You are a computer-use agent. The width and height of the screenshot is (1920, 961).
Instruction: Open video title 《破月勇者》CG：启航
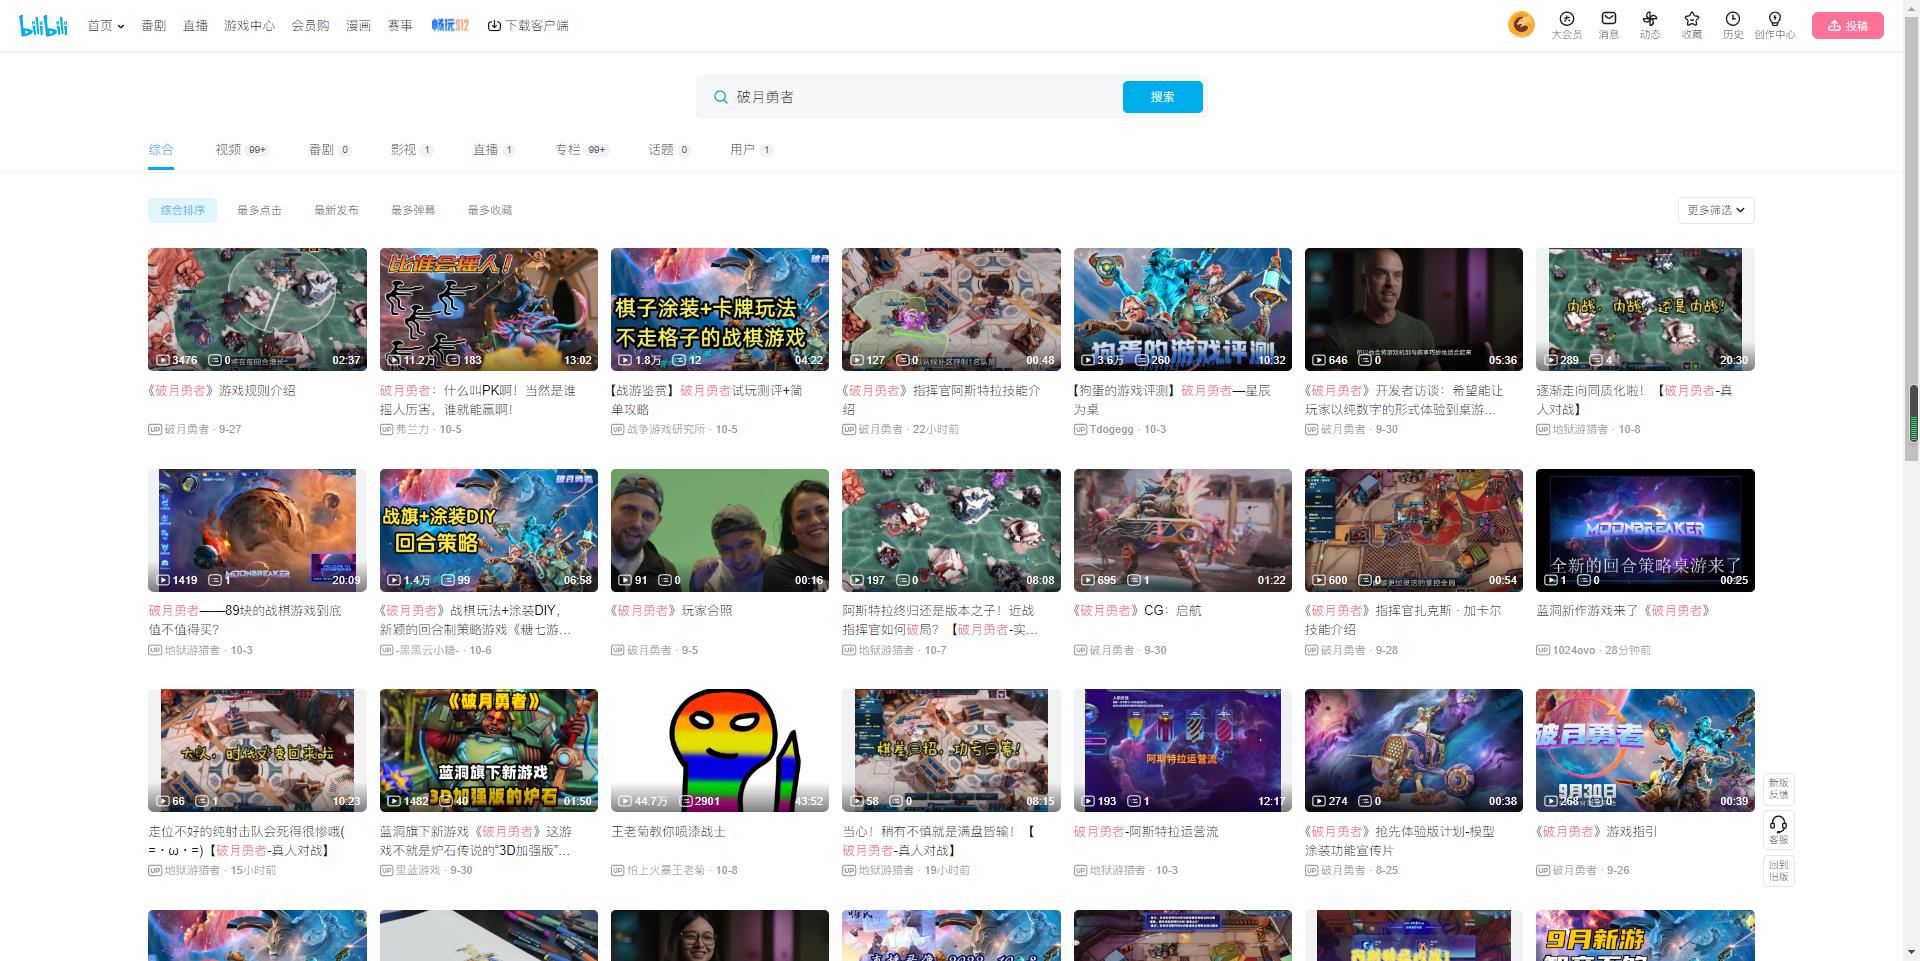point(1138,610)
